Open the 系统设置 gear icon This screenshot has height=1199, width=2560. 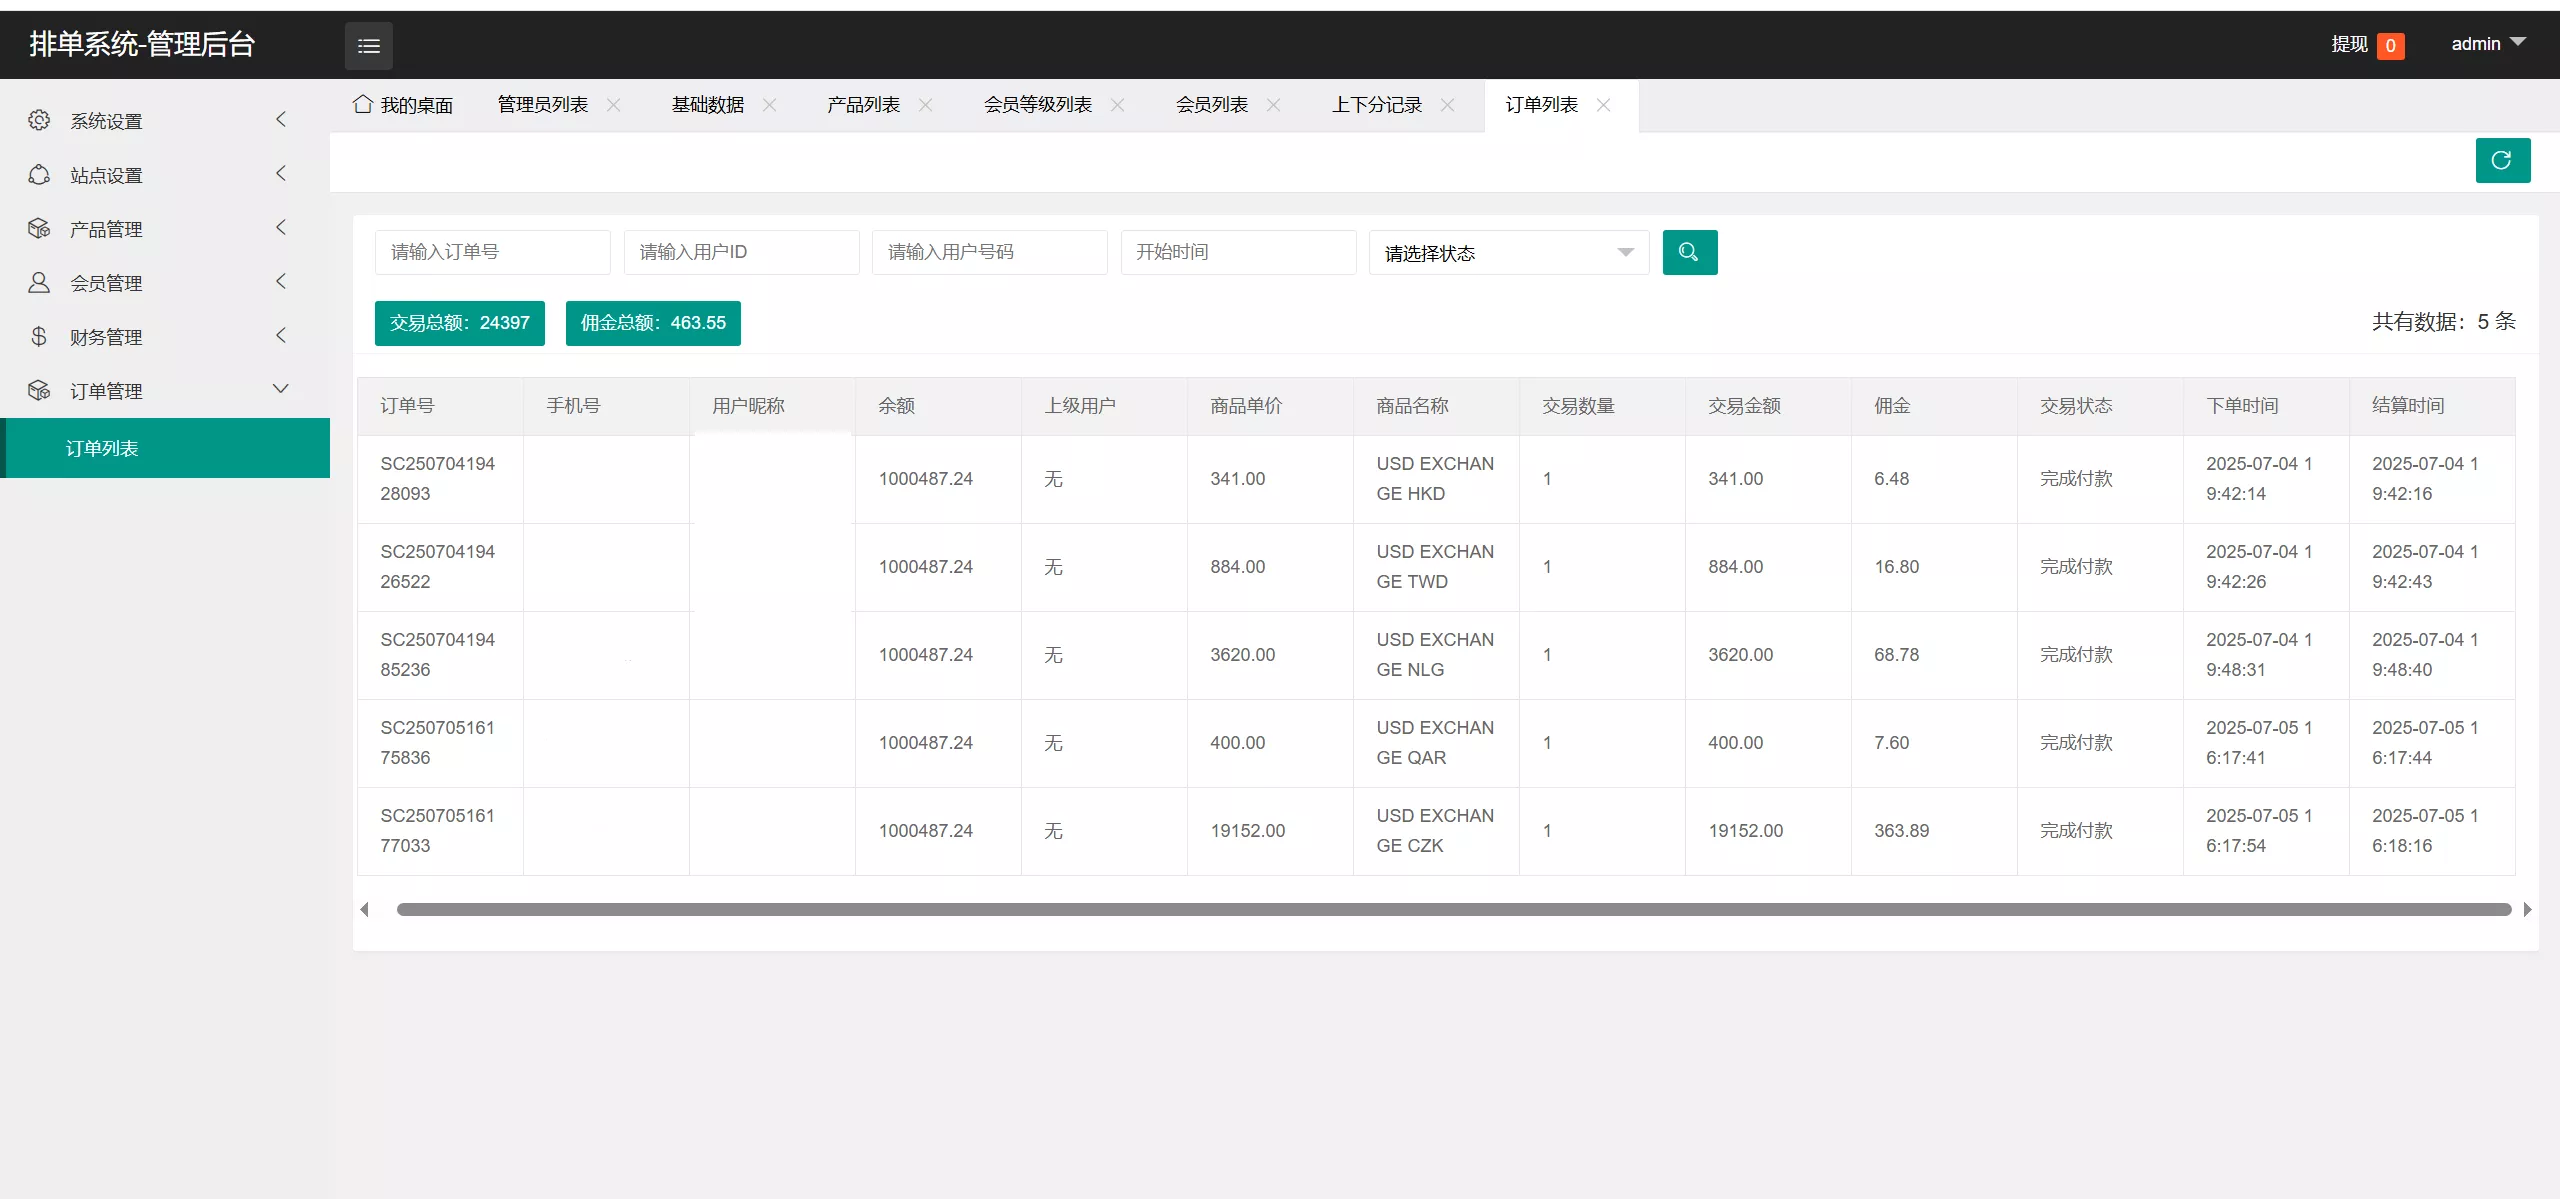[x=40, y=120]
